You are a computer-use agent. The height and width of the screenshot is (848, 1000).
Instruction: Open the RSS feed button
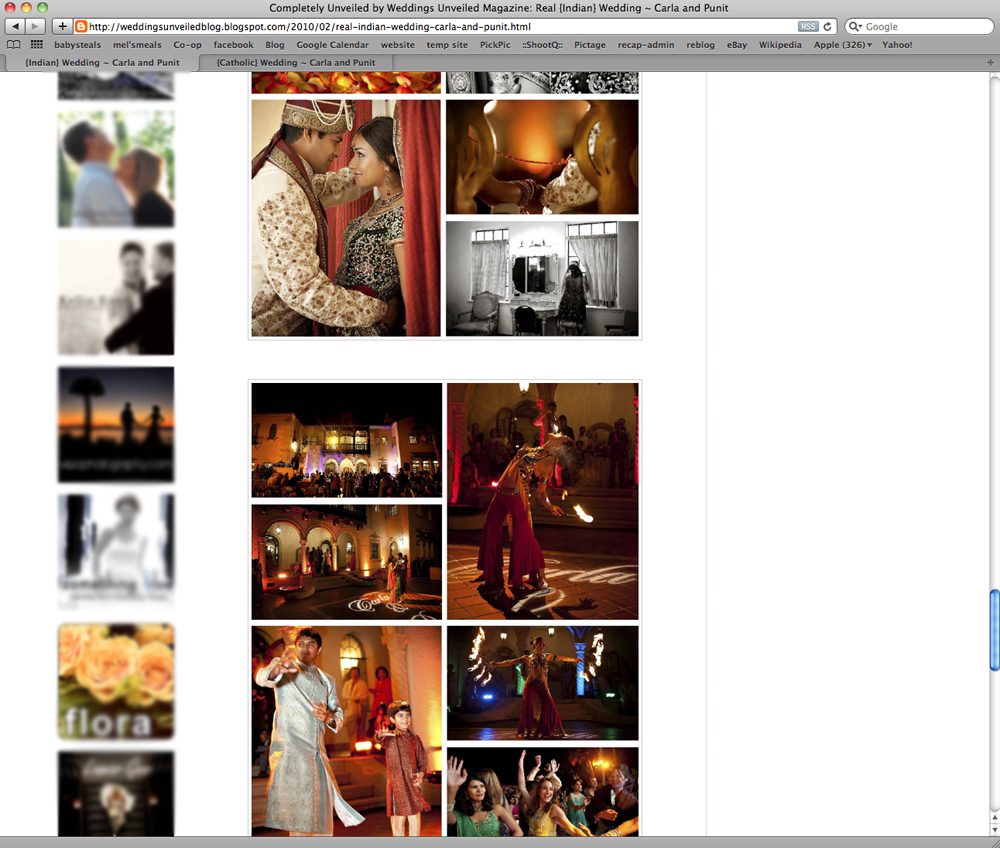point(807,27)
